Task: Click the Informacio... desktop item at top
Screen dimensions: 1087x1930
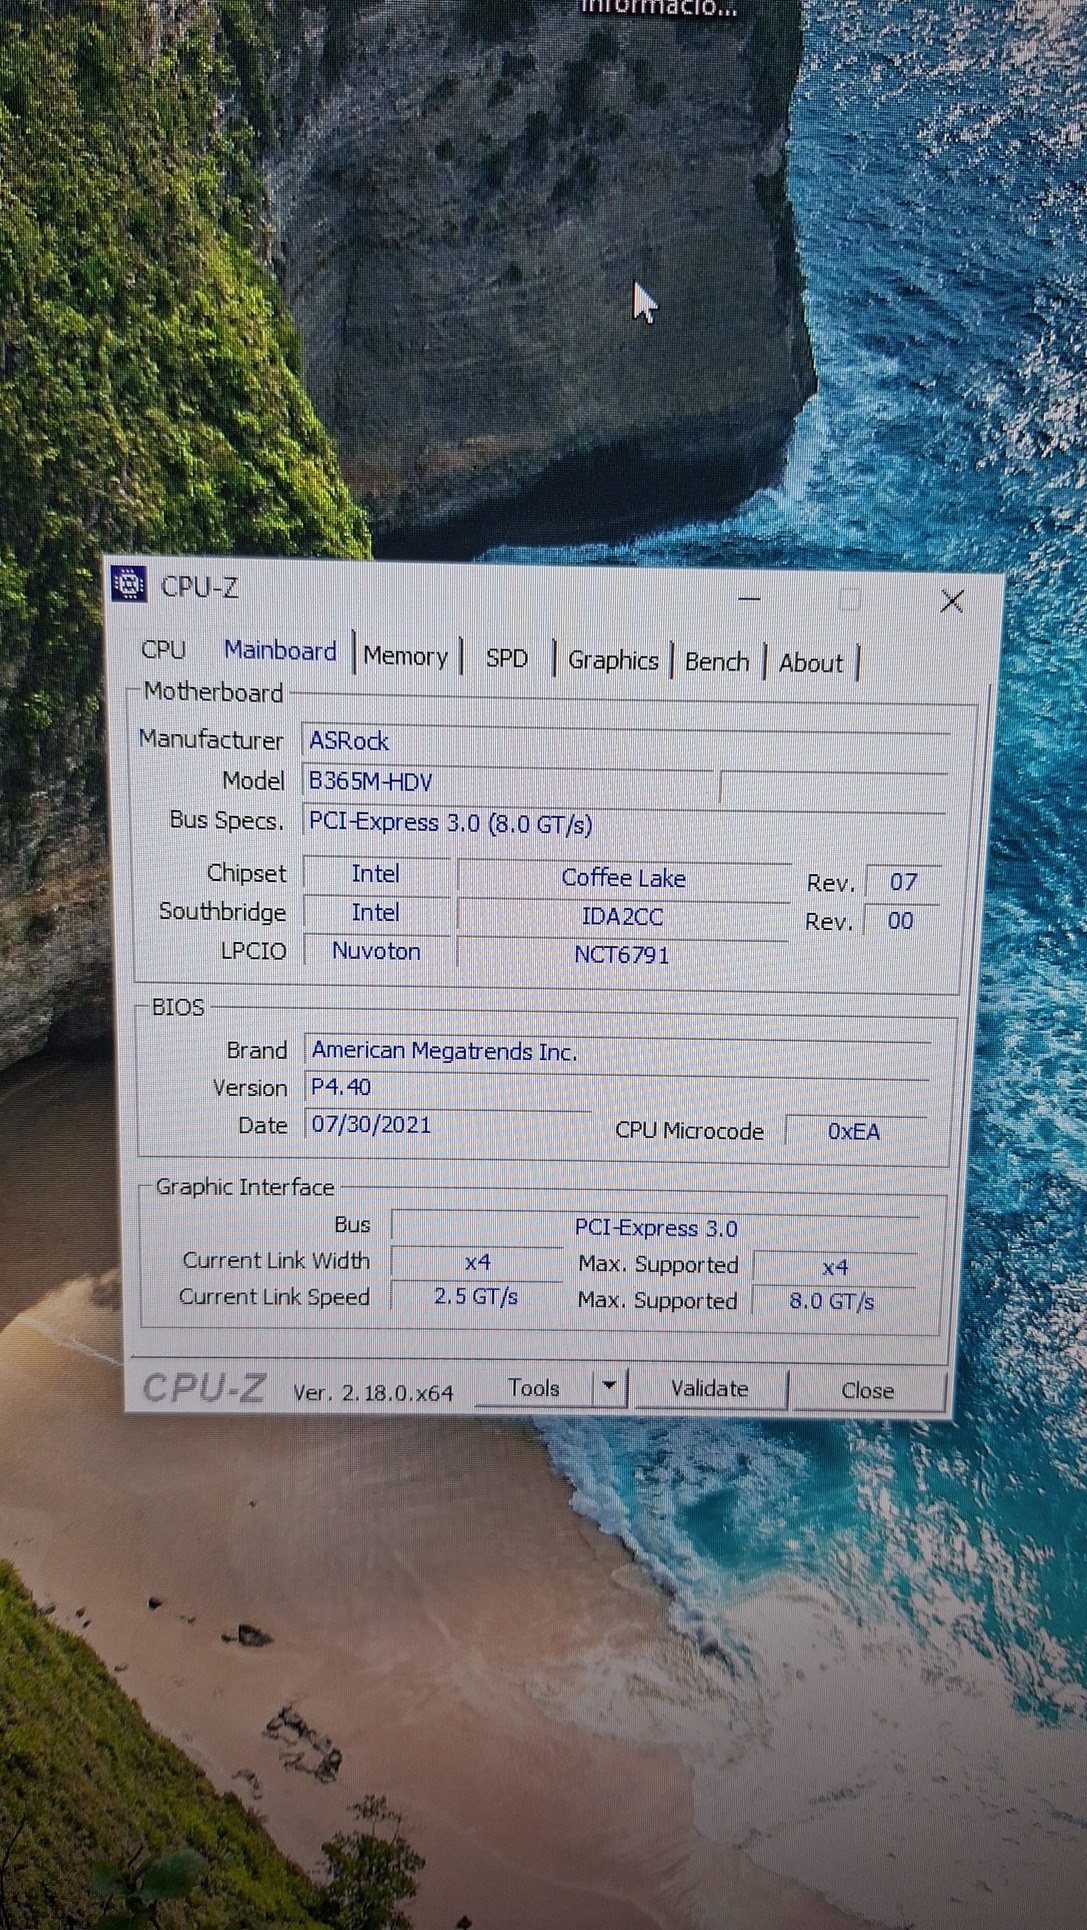Action: pyautogui.click(x=659, y=8)
